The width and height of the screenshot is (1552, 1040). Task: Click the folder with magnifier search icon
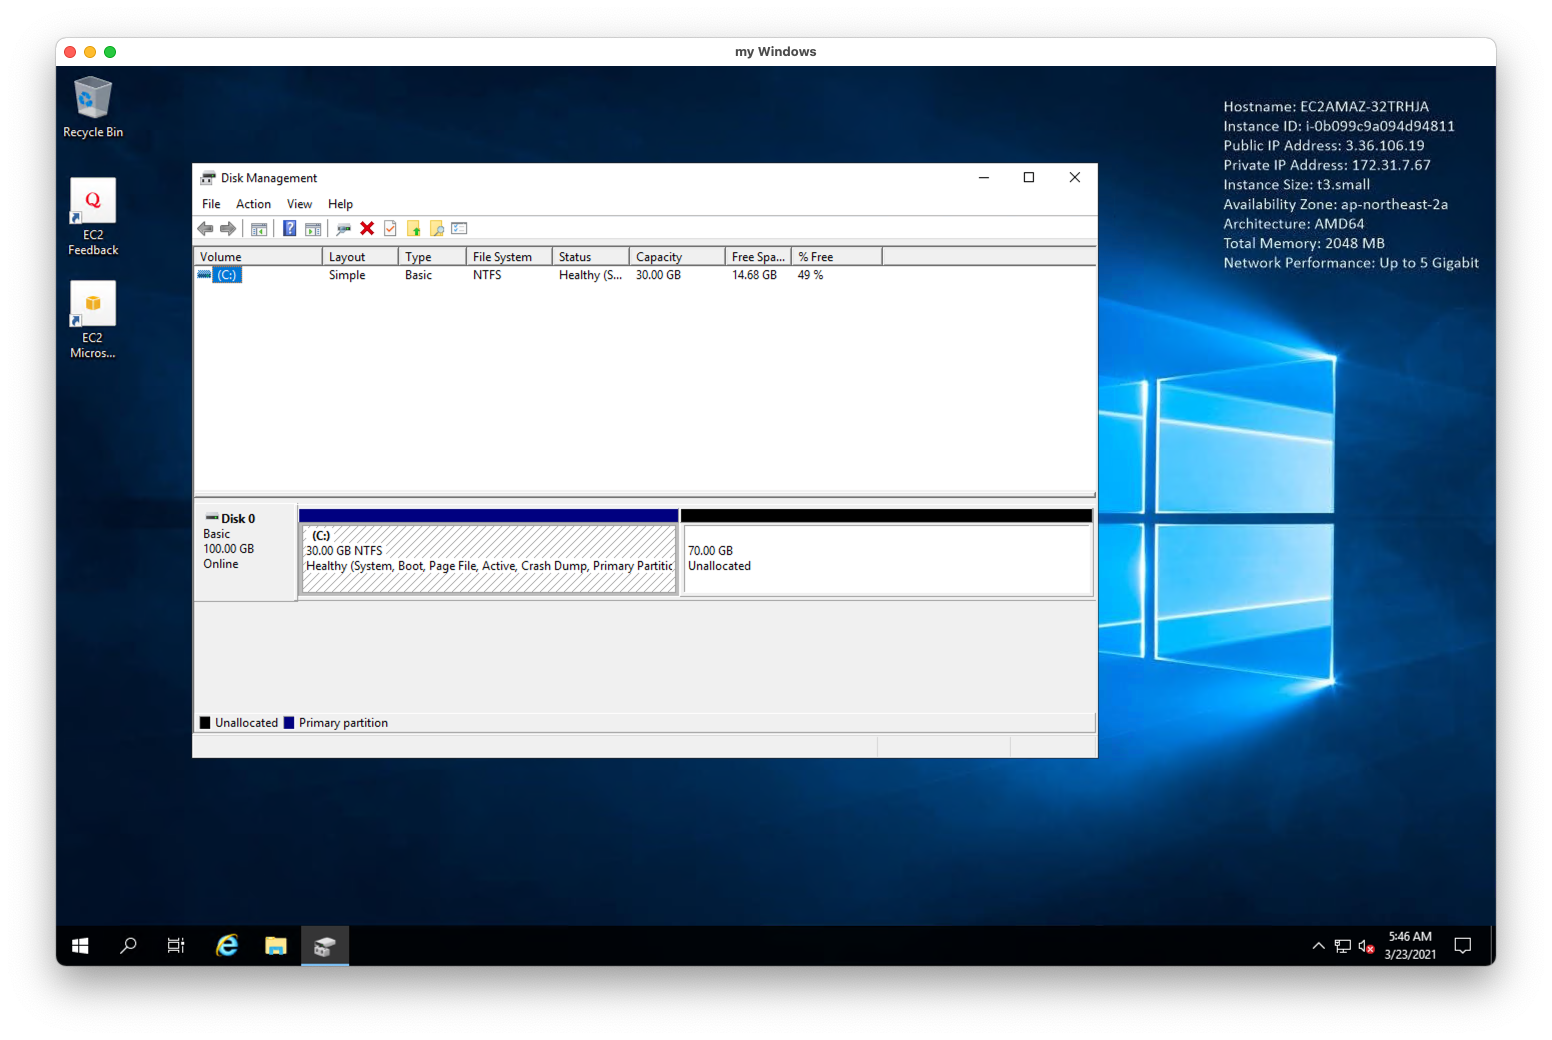click(x=437, y=229)
